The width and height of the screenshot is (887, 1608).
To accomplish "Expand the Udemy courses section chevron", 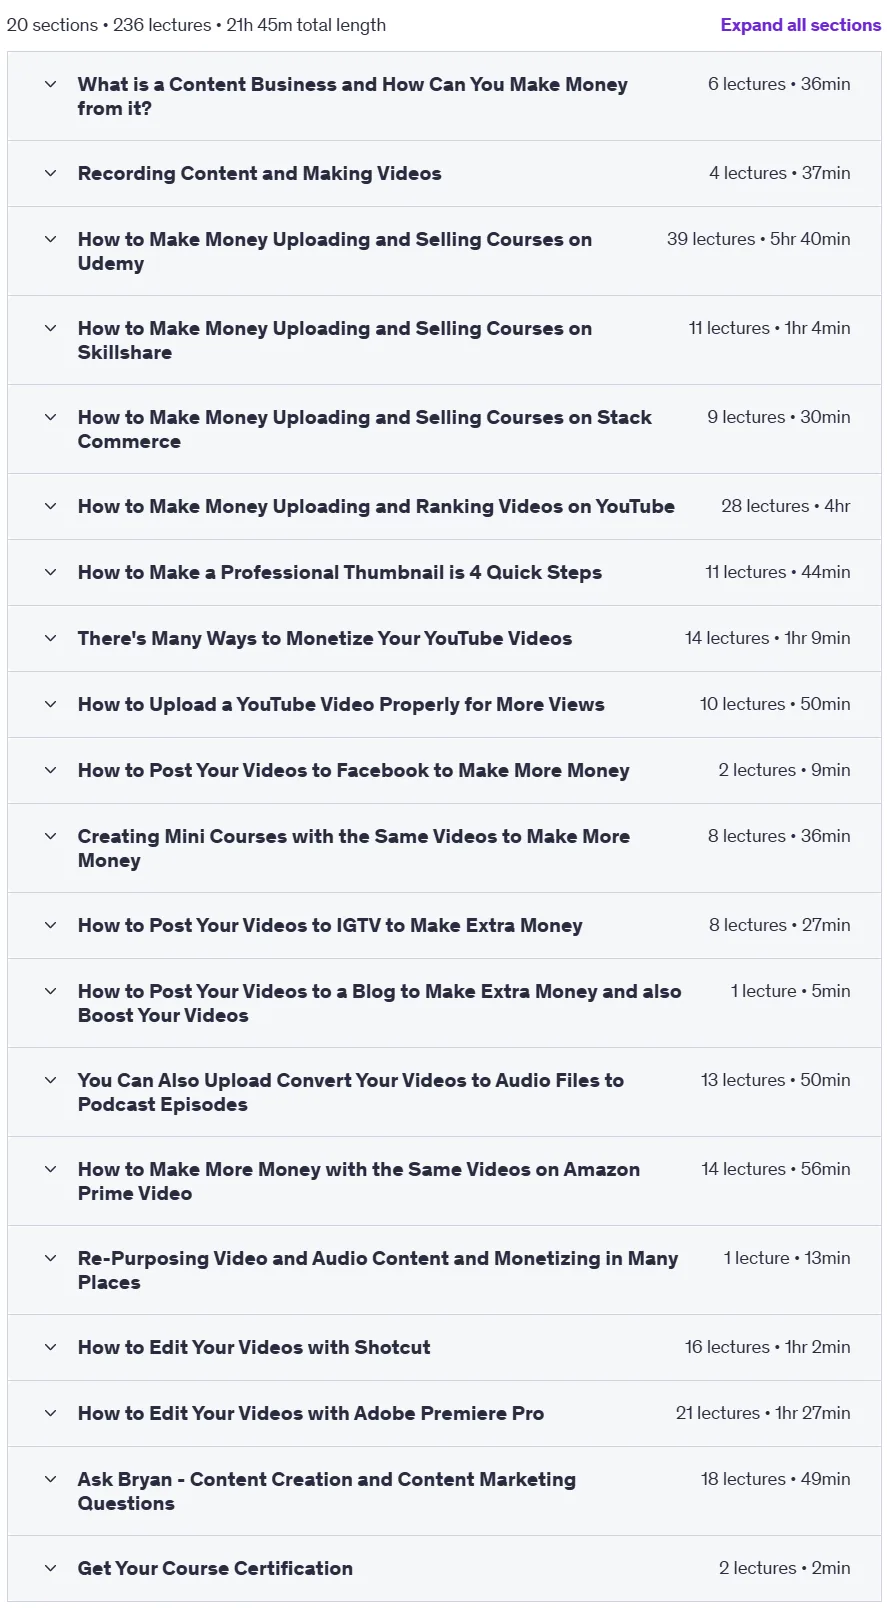I will point(51,239).
